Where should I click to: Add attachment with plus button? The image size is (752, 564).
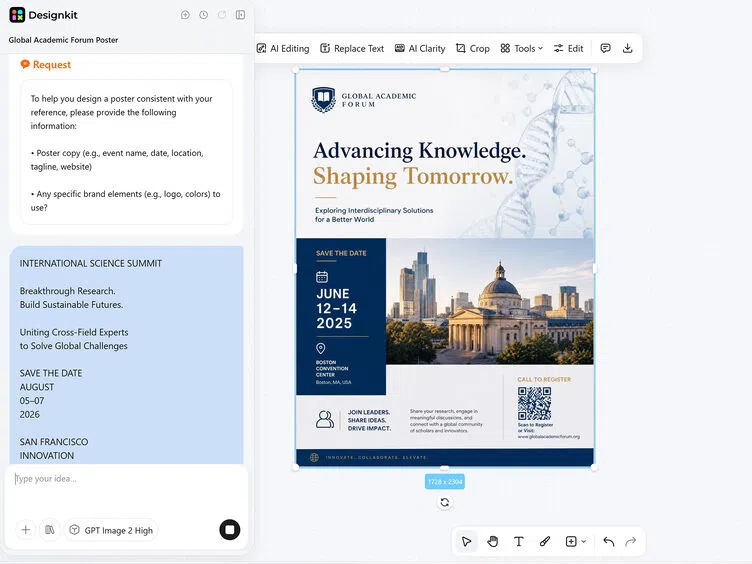pyautogui.click(x=26, y=530)
